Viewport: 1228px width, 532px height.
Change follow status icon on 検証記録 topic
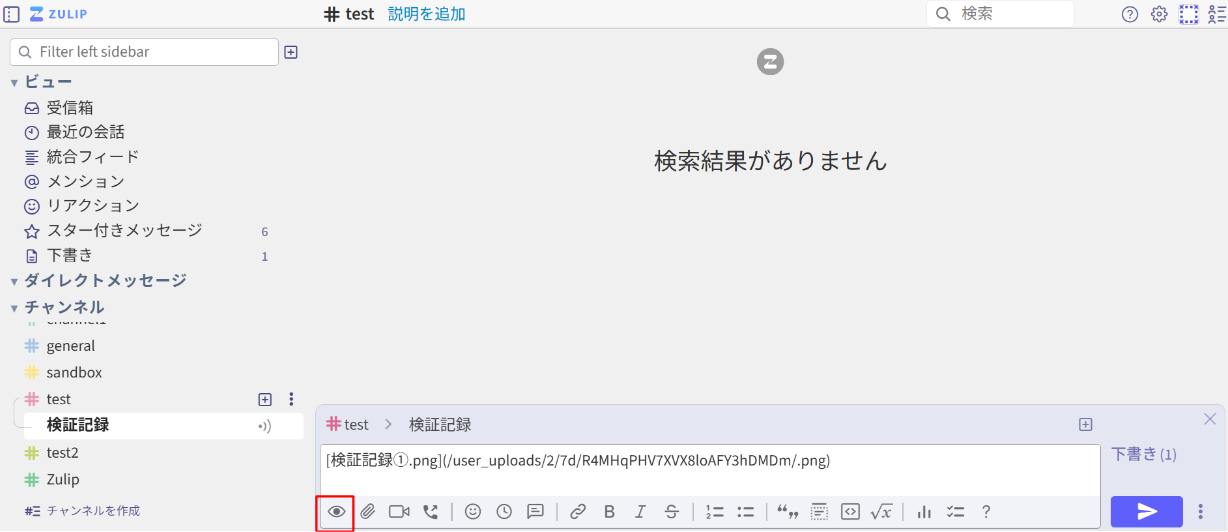tap(264, 426)
